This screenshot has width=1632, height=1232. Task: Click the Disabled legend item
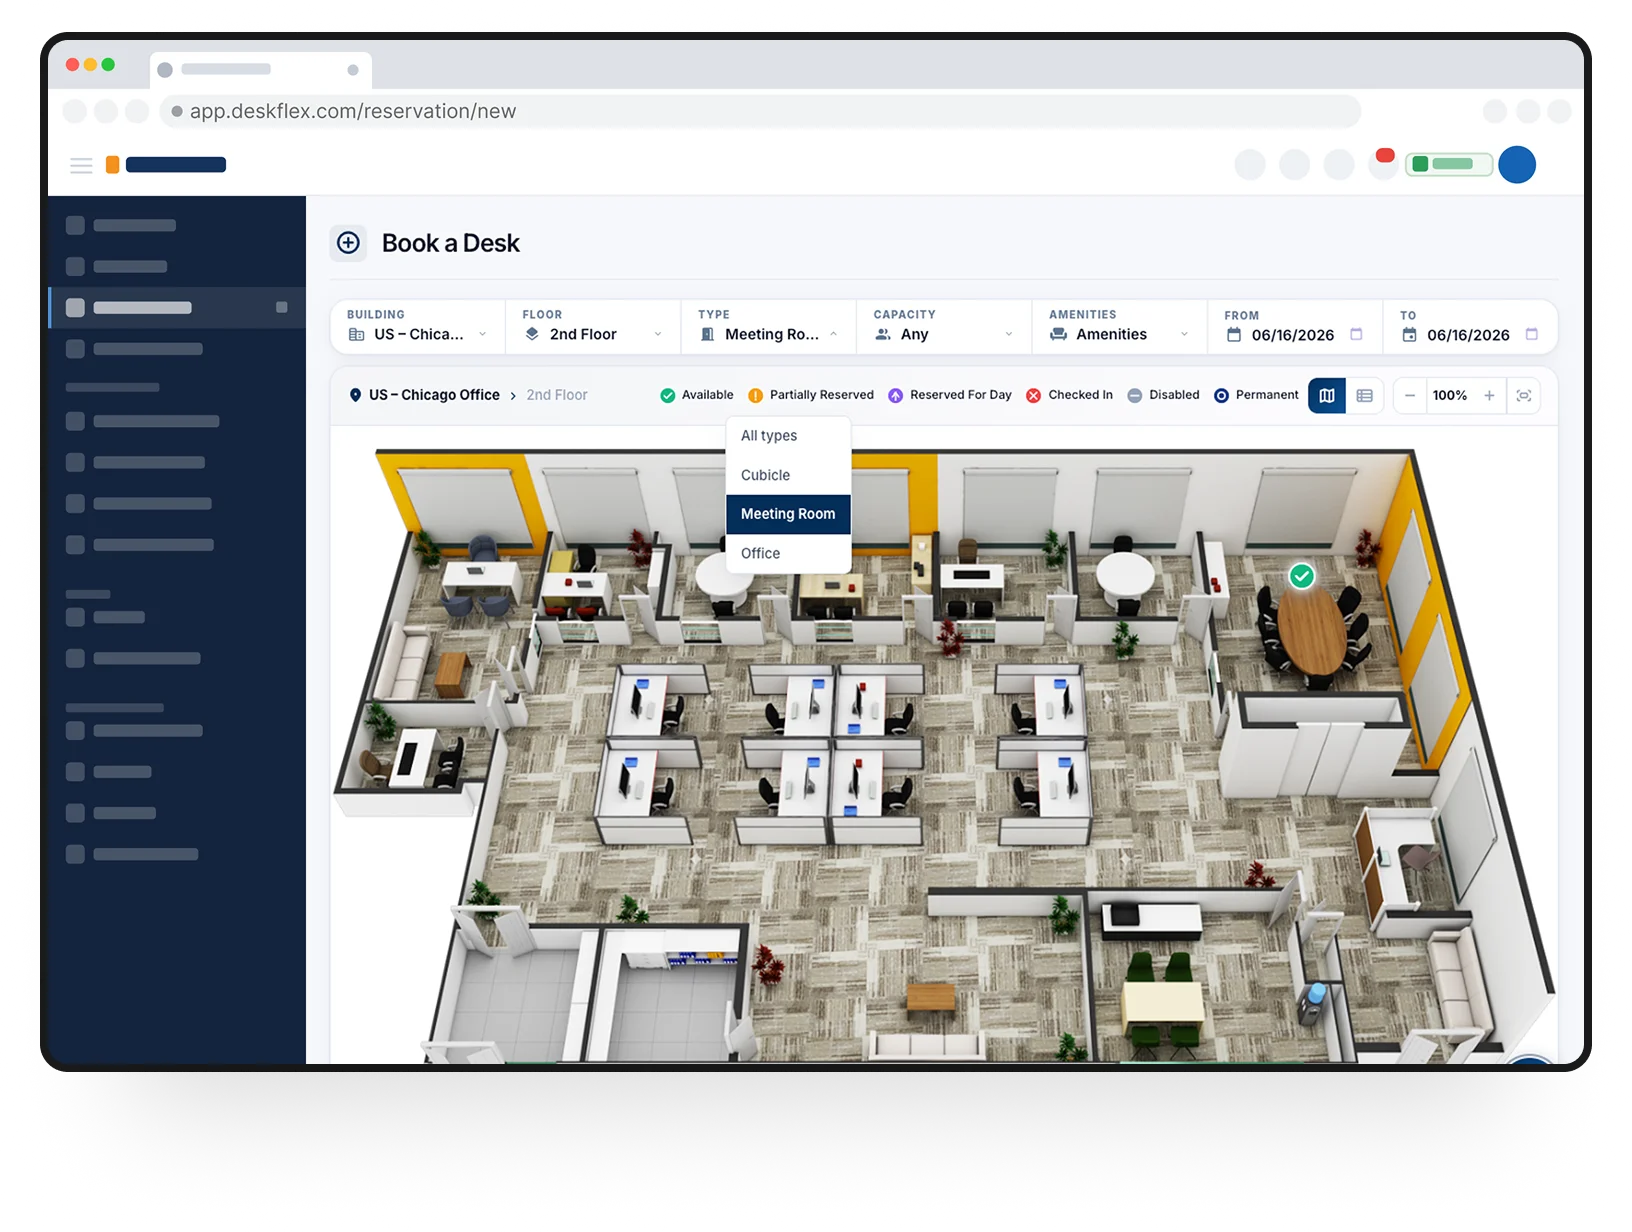pyautogui.click(x=1163, y=395)
